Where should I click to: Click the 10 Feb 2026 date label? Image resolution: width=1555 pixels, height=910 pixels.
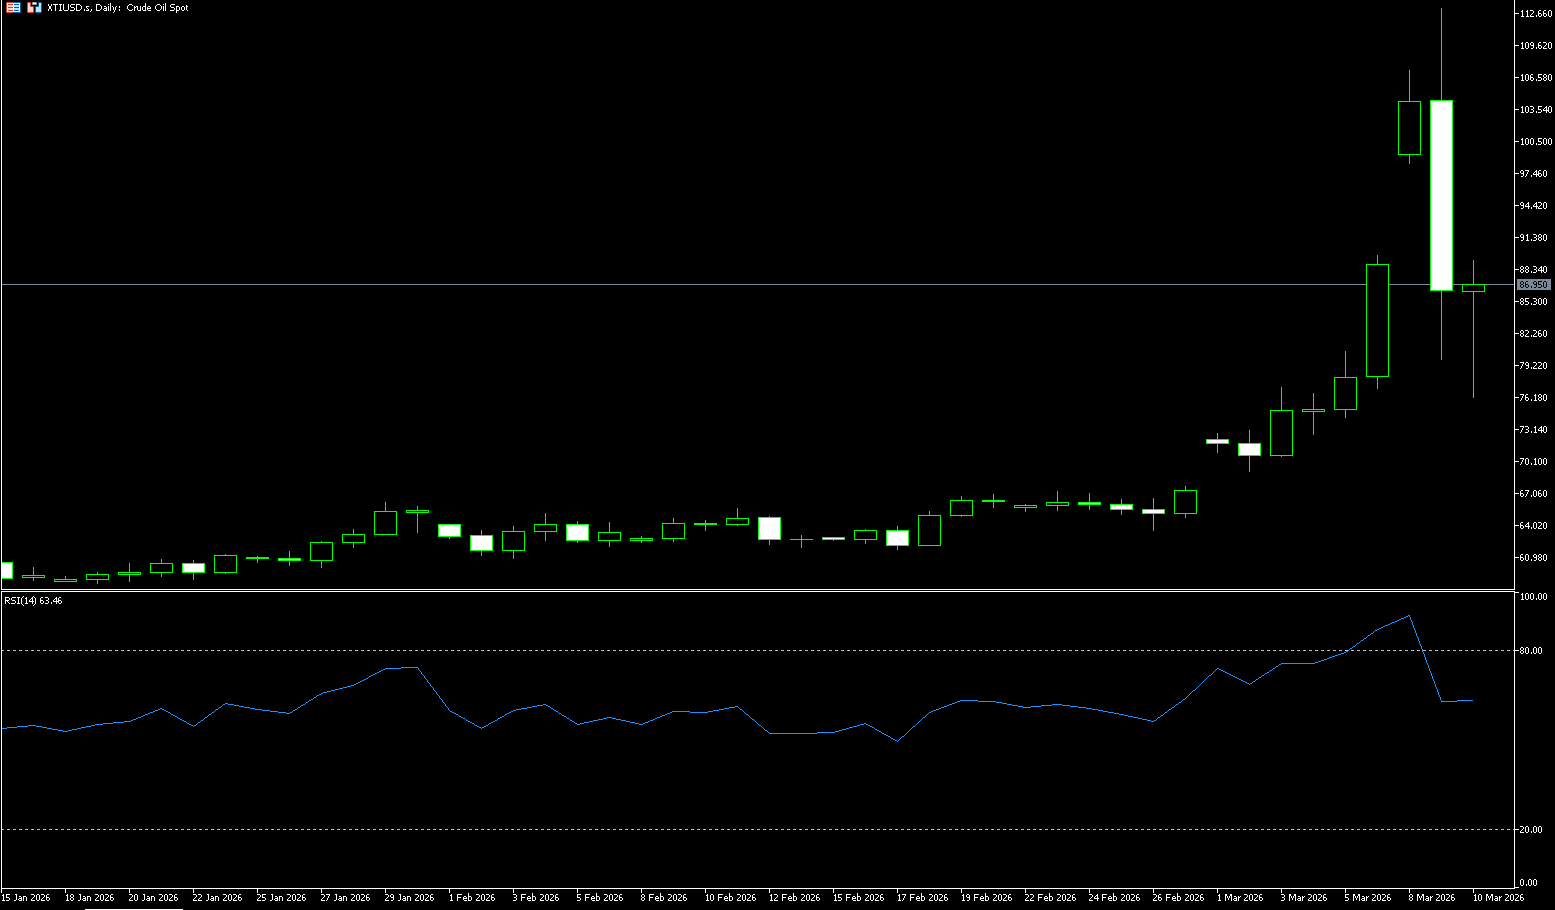[x=730, y=898]
